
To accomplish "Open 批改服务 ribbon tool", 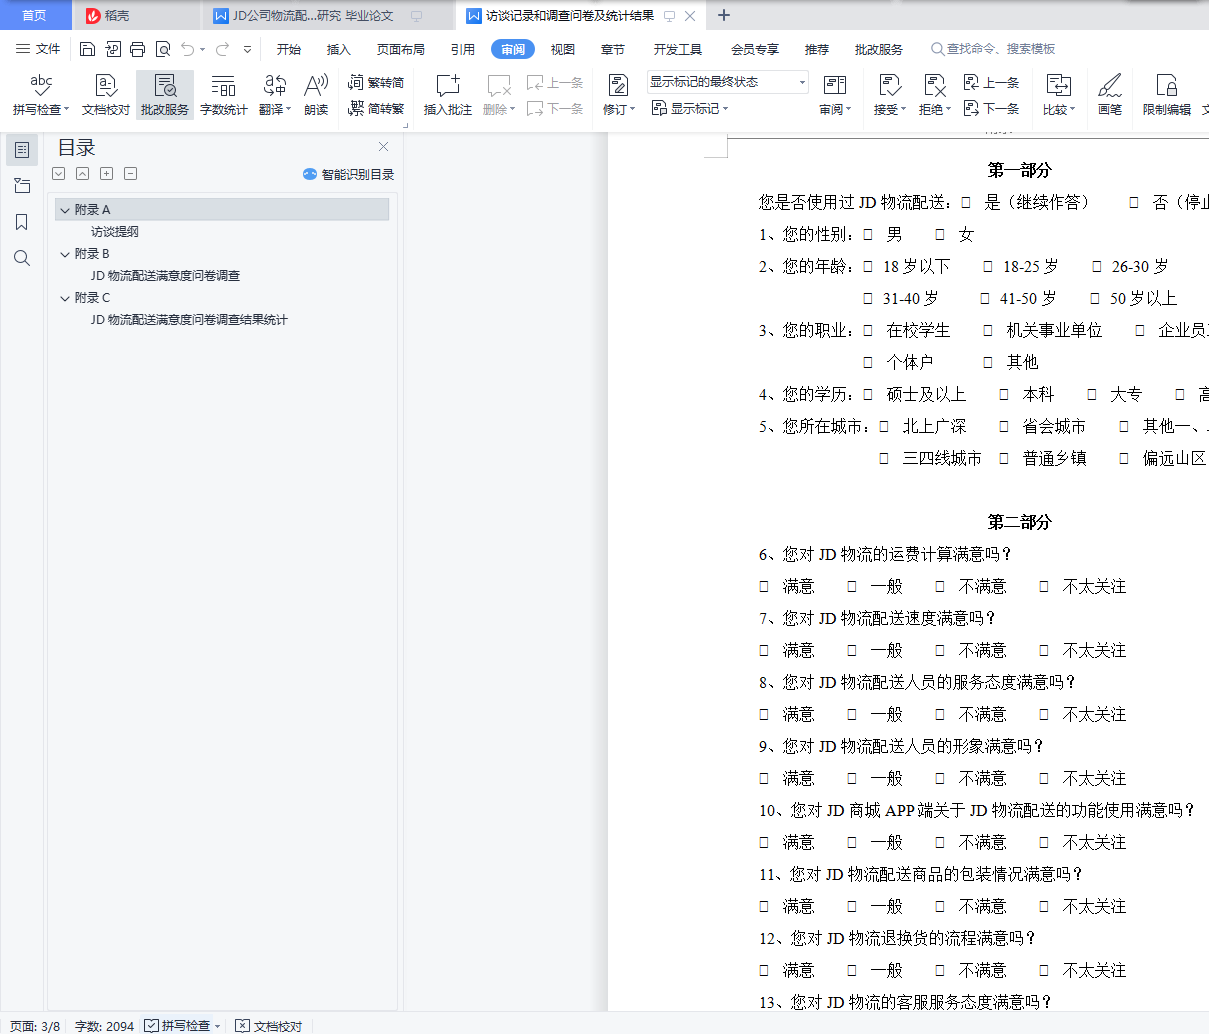I will pyautogui.click(x=165, y=96).
